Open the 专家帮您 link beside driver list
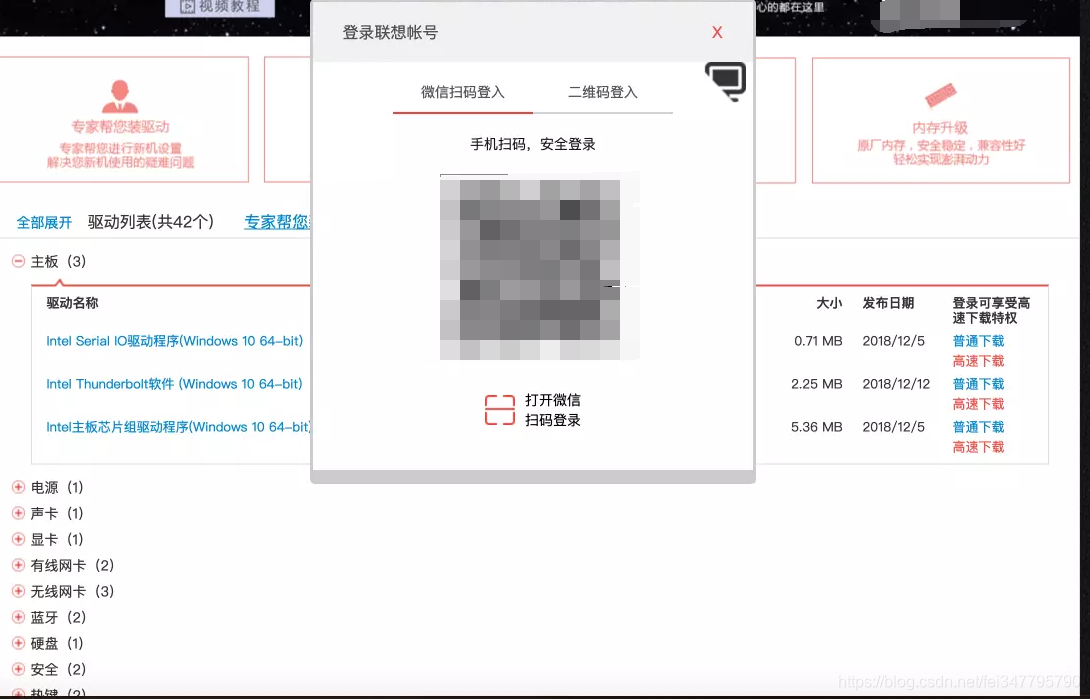Image resolution: width=1090 pixels, height=700 pixels. (x=277, y=222)
